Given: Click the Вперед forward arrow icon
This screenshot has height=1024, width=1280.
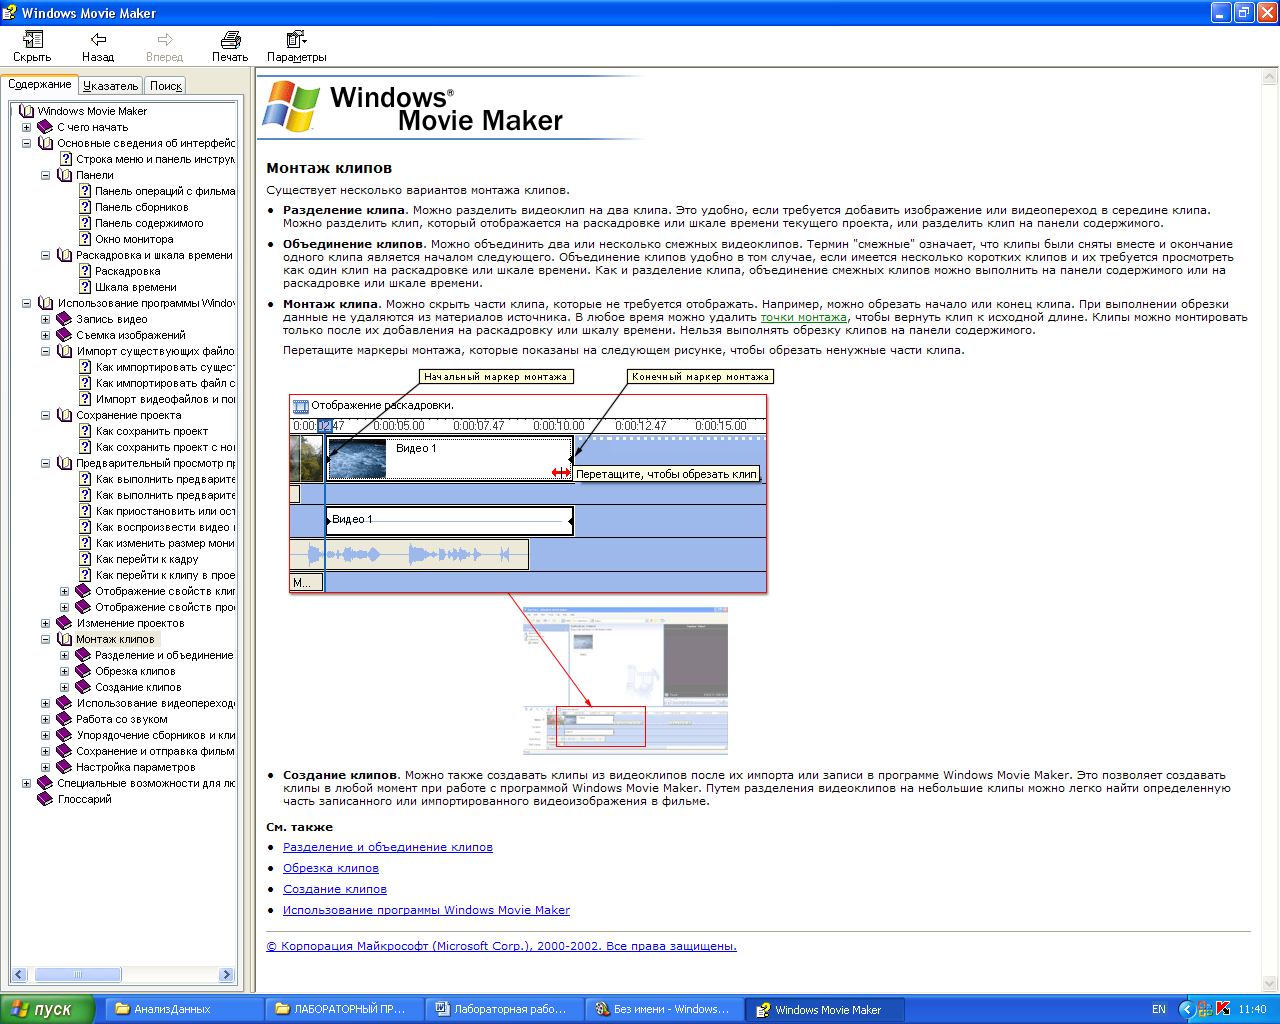Looking at the screenshot, I should tap(165, 39).
